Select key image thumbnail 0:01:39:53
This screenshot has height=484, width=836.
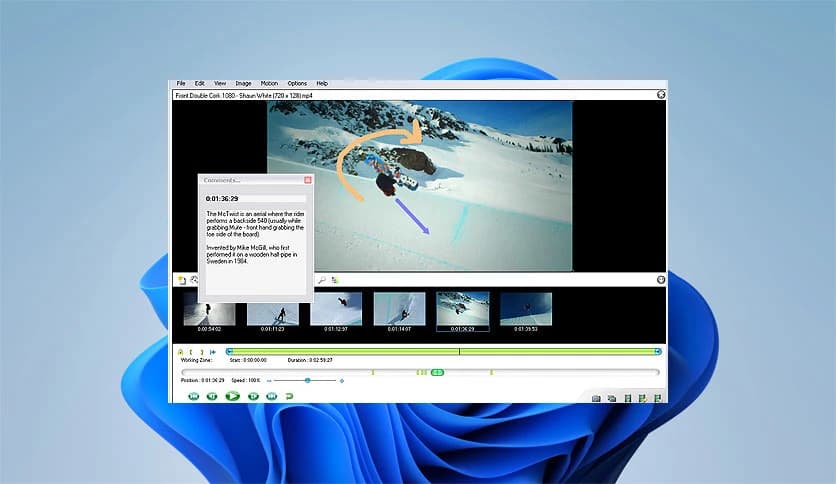click(526, 309)
